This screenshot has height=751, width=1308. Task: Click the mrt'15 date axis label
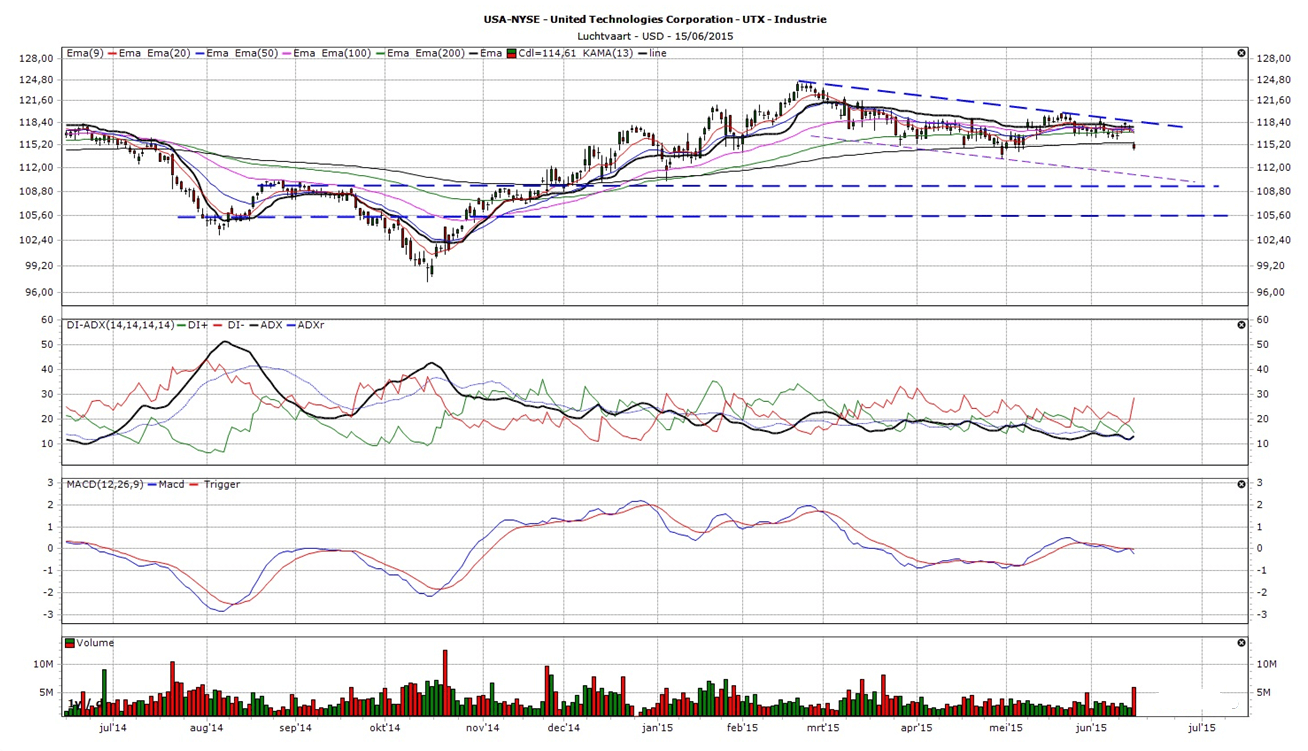click(823, 728)
